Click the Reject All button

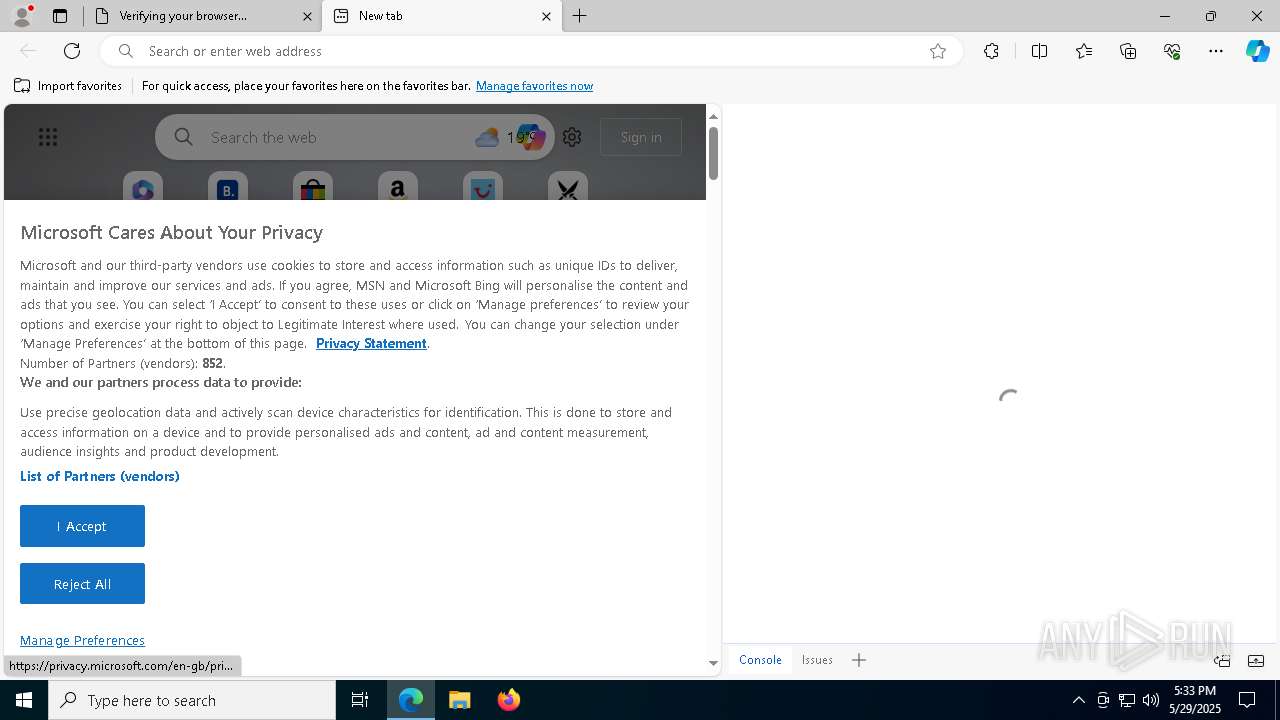(82, 584)
